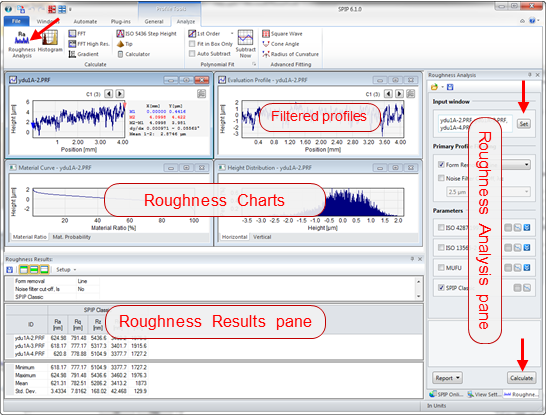The width and height of the screenshot is (547, 415).
Task: Expand arrow beside open-folder icon
Action: pos(442,87)
